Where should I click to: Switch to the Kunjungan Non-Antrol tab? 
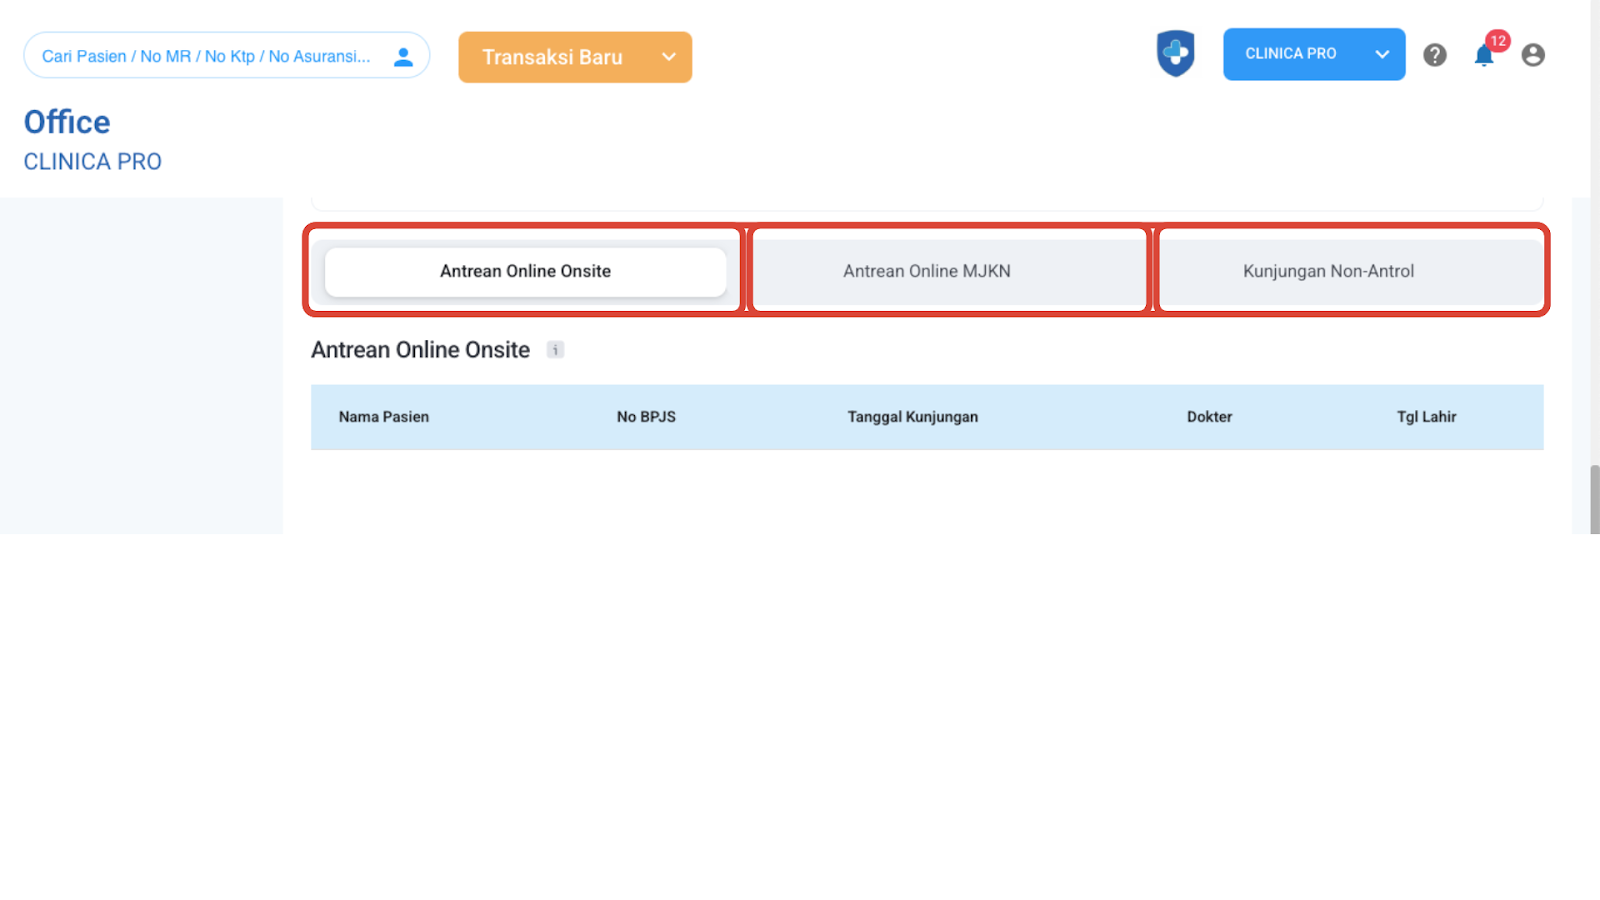pyautogui.click(x=1328, y=271)
